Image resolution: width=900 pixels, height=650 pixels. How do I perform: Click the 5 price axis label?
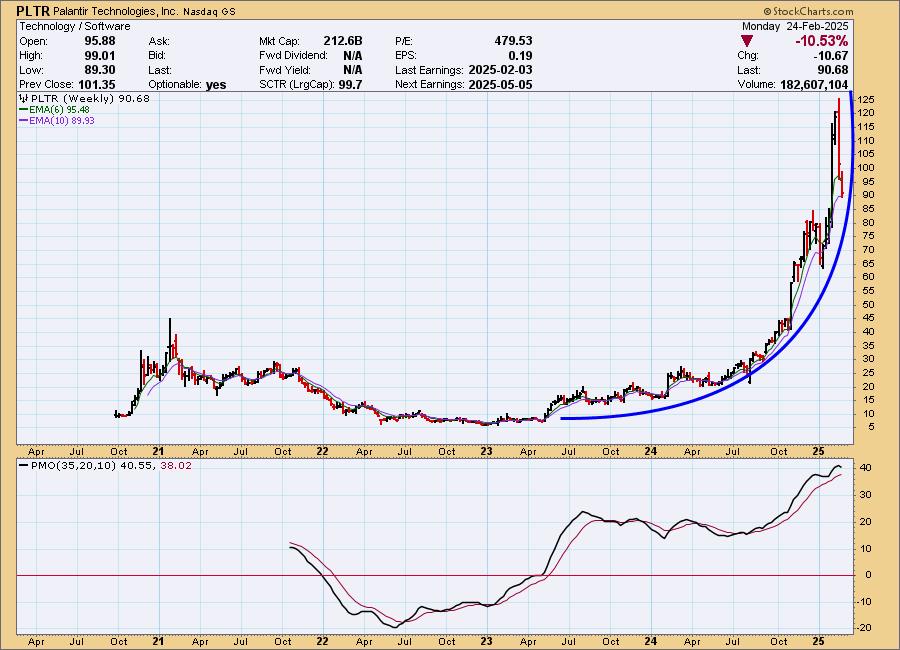(871, 427)
